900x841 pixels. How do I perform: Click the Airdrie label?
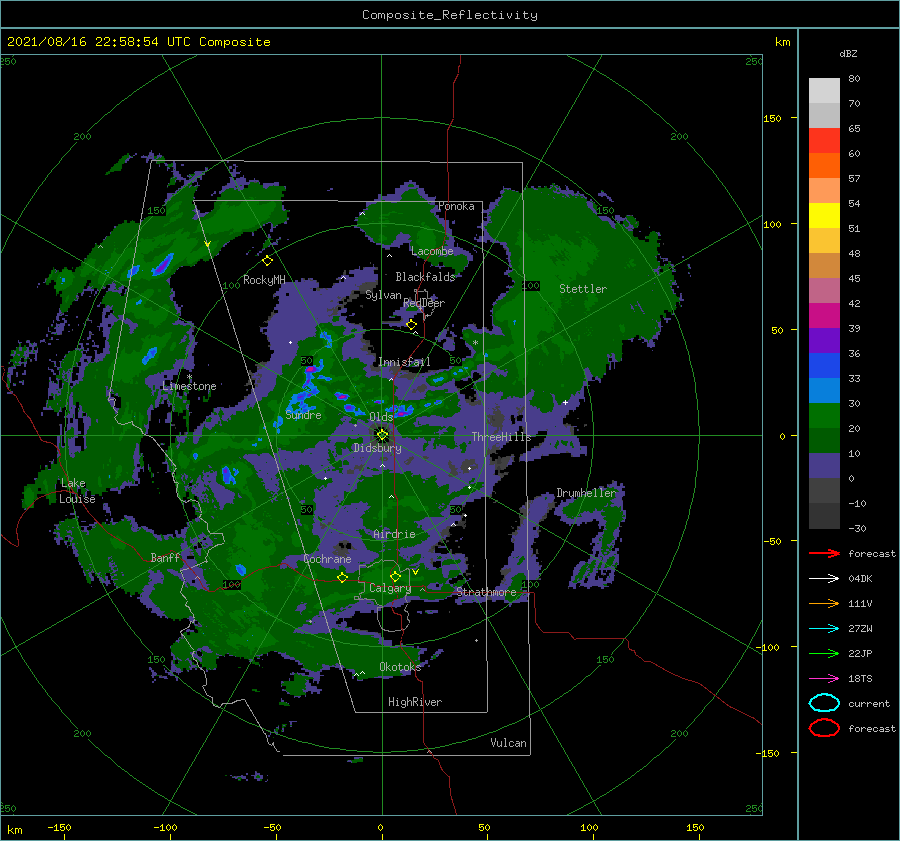[x=394, y=534]
